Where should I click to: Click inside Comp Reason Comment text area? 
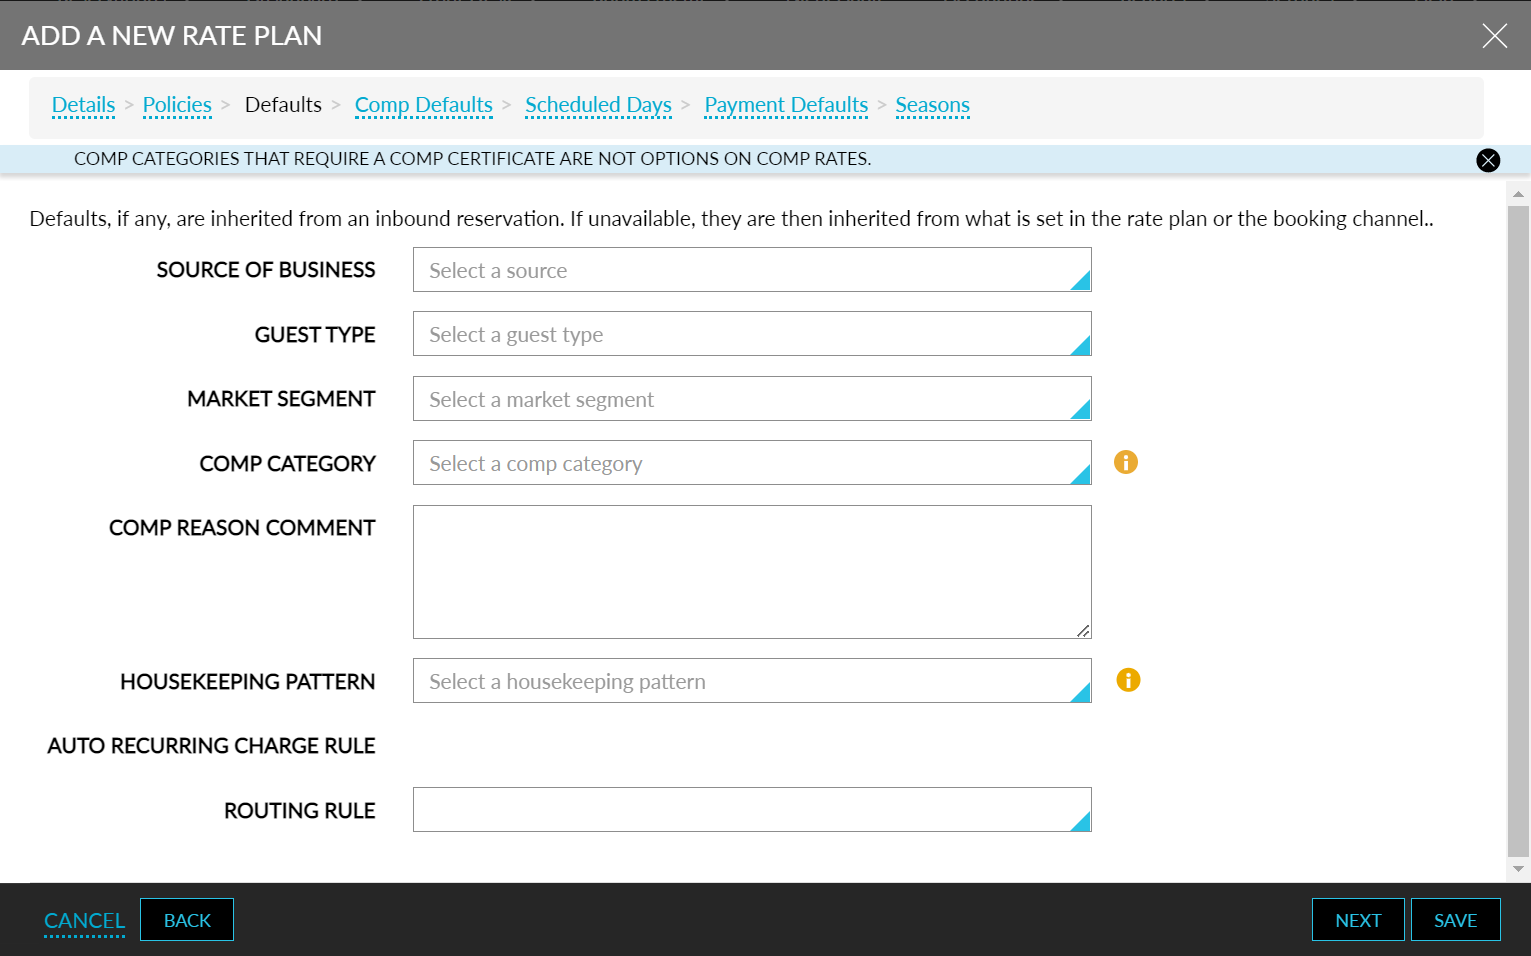coord(751,571)
